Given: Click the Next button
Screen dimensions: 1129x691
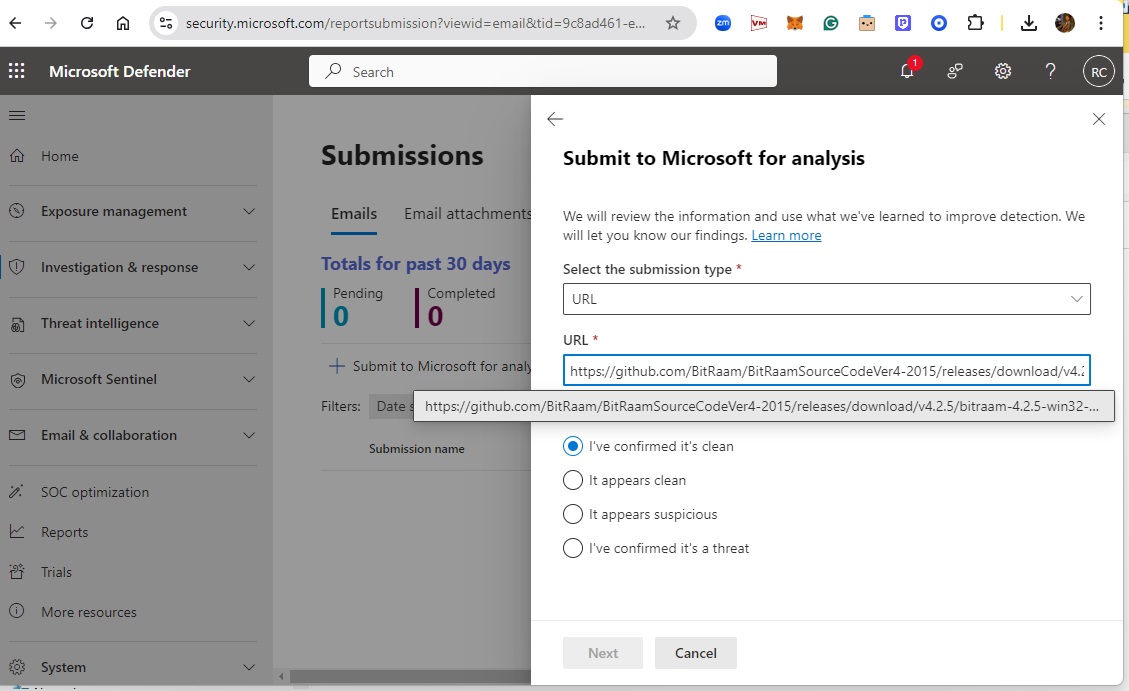Looking at the screenshot, I should [x=603, y=653].
